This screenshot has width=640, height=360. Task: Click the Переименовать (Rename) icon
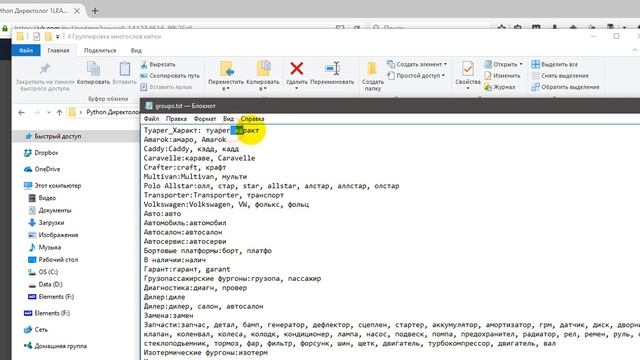[333, 69]
